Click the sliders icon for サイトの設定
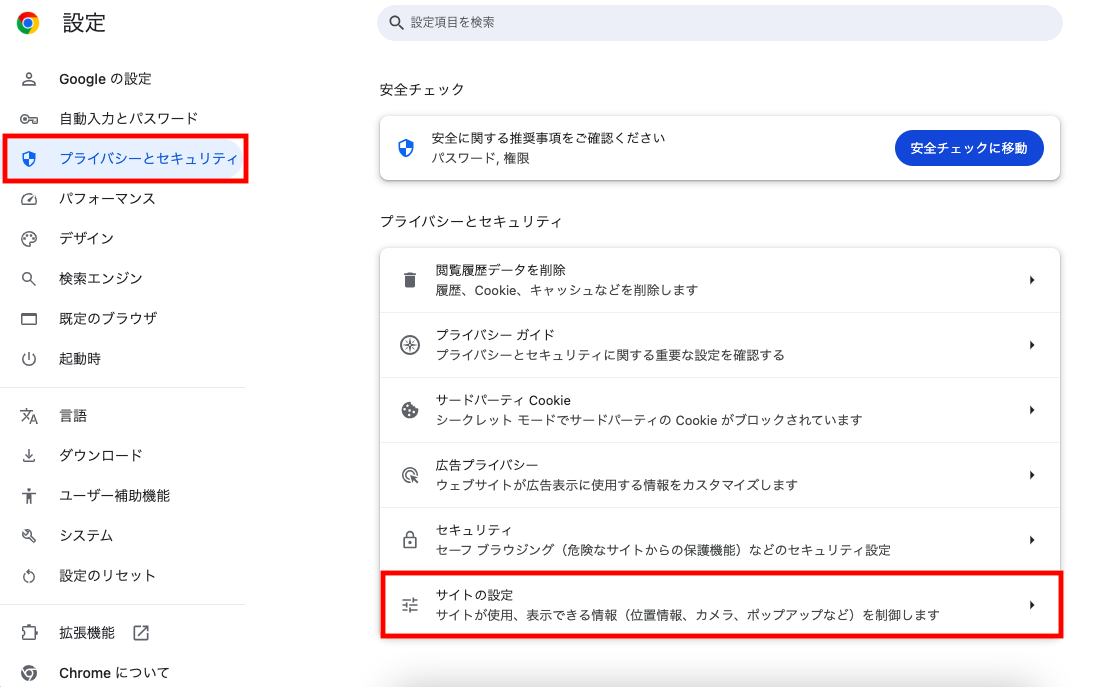Viewport: 1094px width, 687px height. click(x=410, y=605)
